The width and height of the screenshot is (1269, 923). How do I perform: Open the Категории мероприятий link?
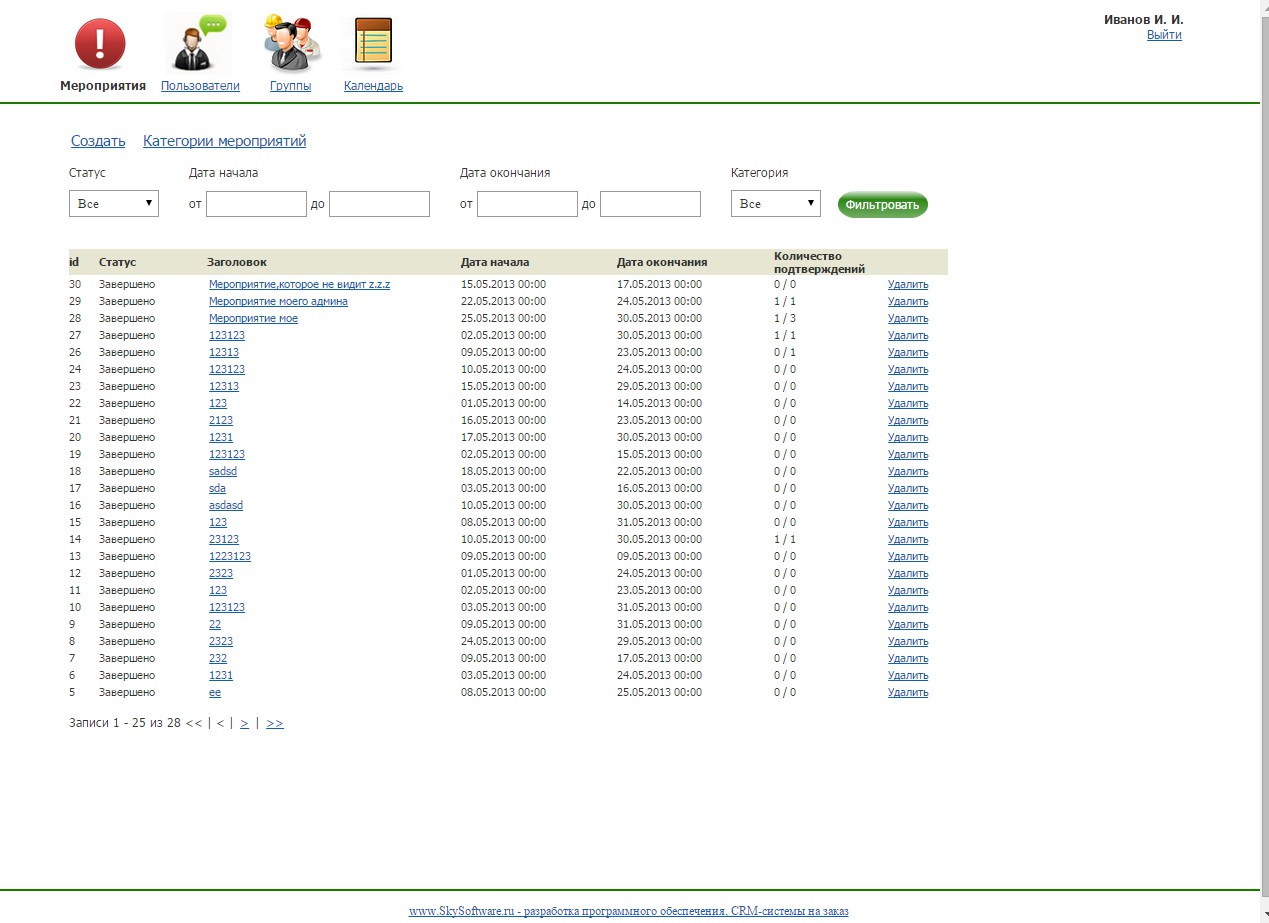pyautogui.click(x=225, y=141)
